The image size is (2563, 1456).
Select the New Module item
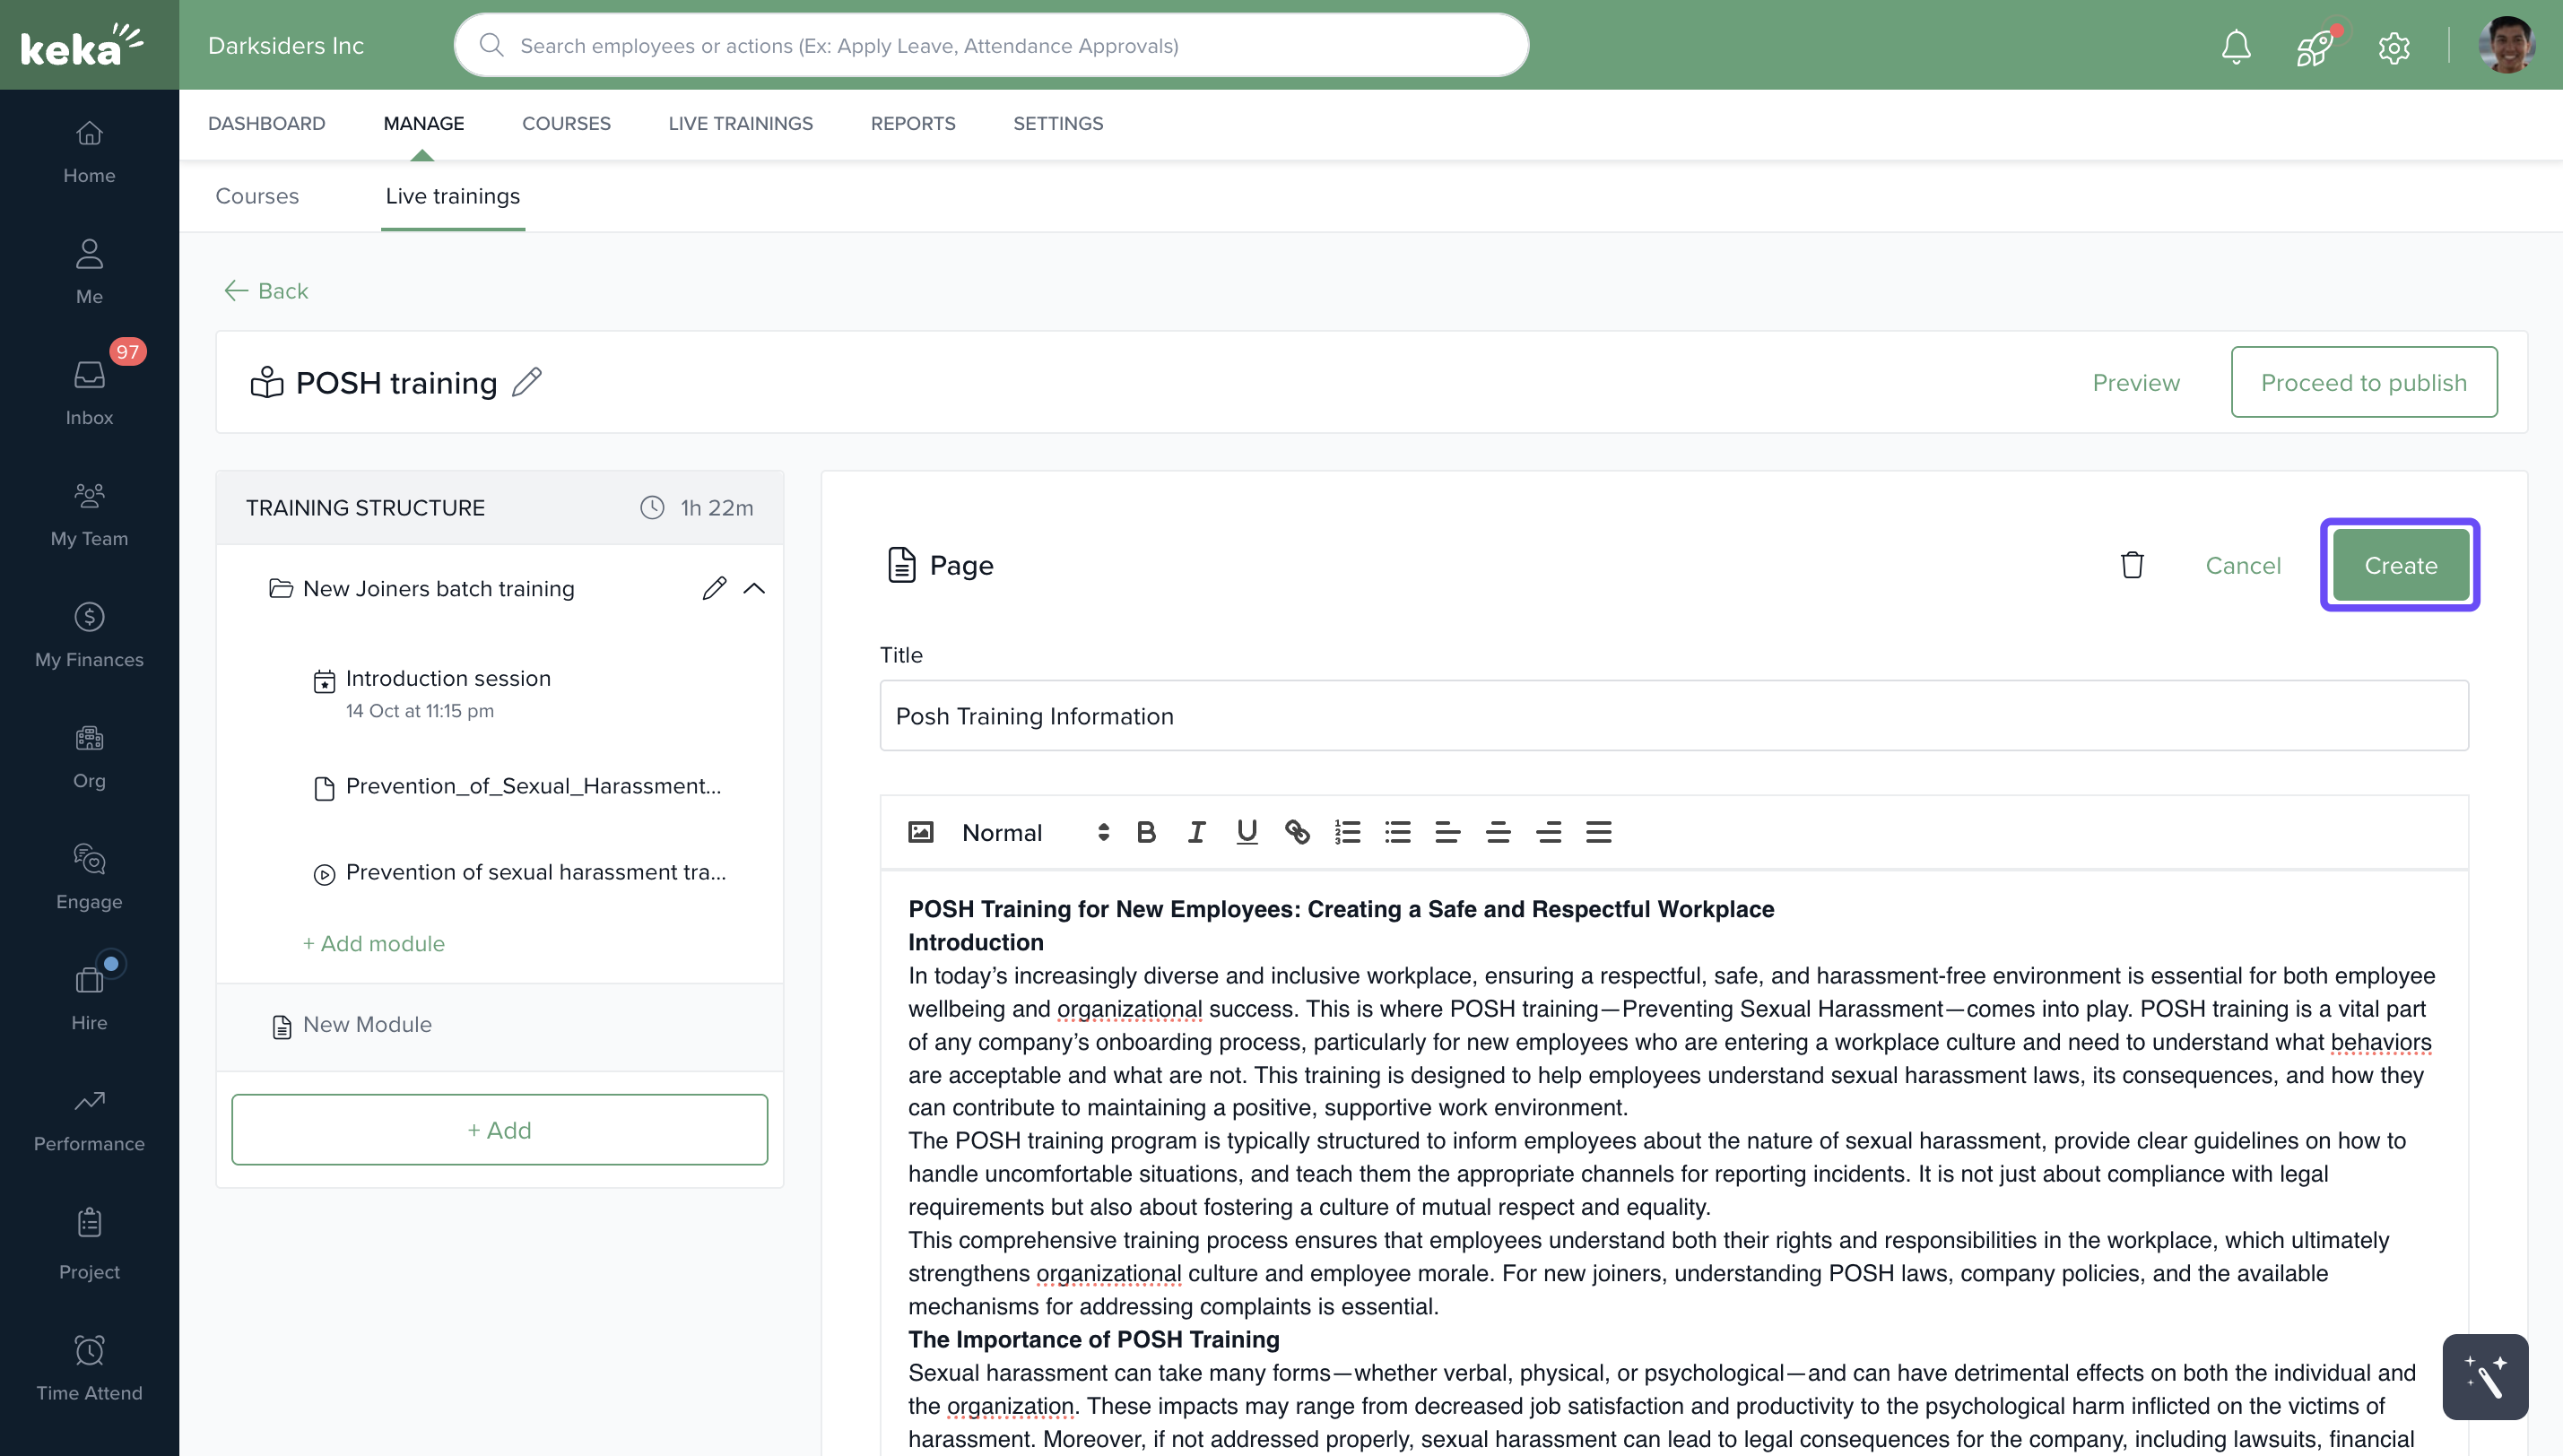tap(367, 1024)
